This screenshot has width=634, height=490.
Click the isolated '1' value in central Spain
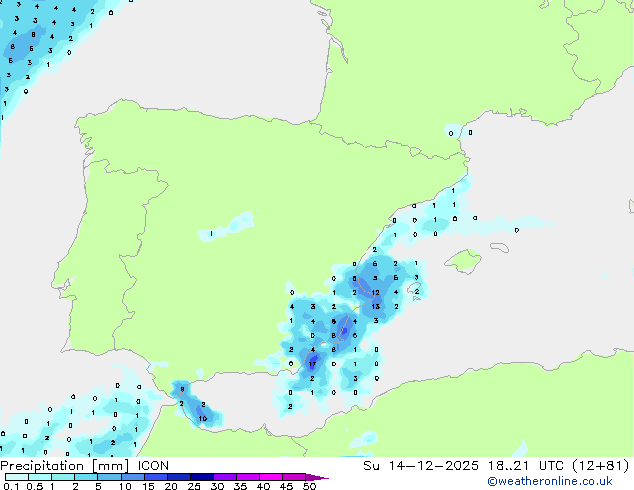(x=211, y=233)
